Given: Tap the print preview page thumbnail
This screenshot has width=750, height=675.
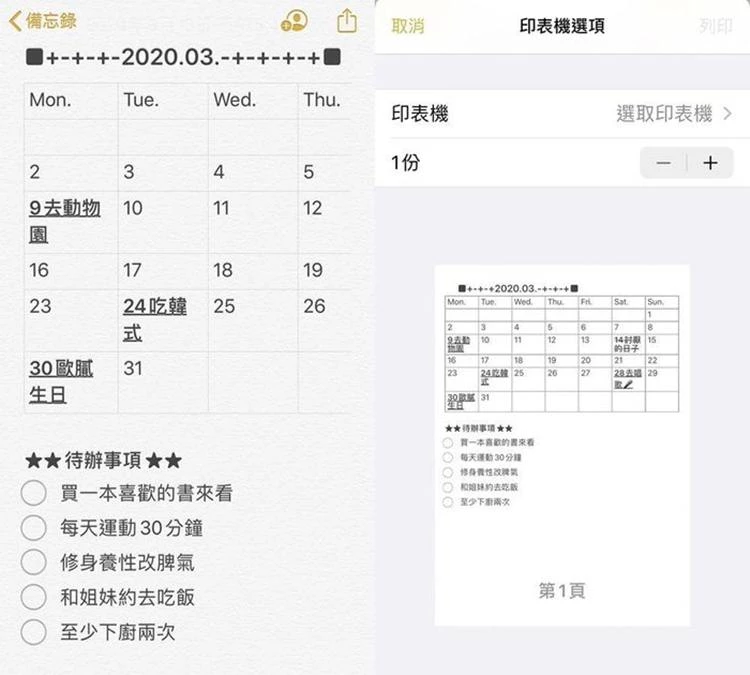Looking at the screenshot, I should tap(562, 445).
